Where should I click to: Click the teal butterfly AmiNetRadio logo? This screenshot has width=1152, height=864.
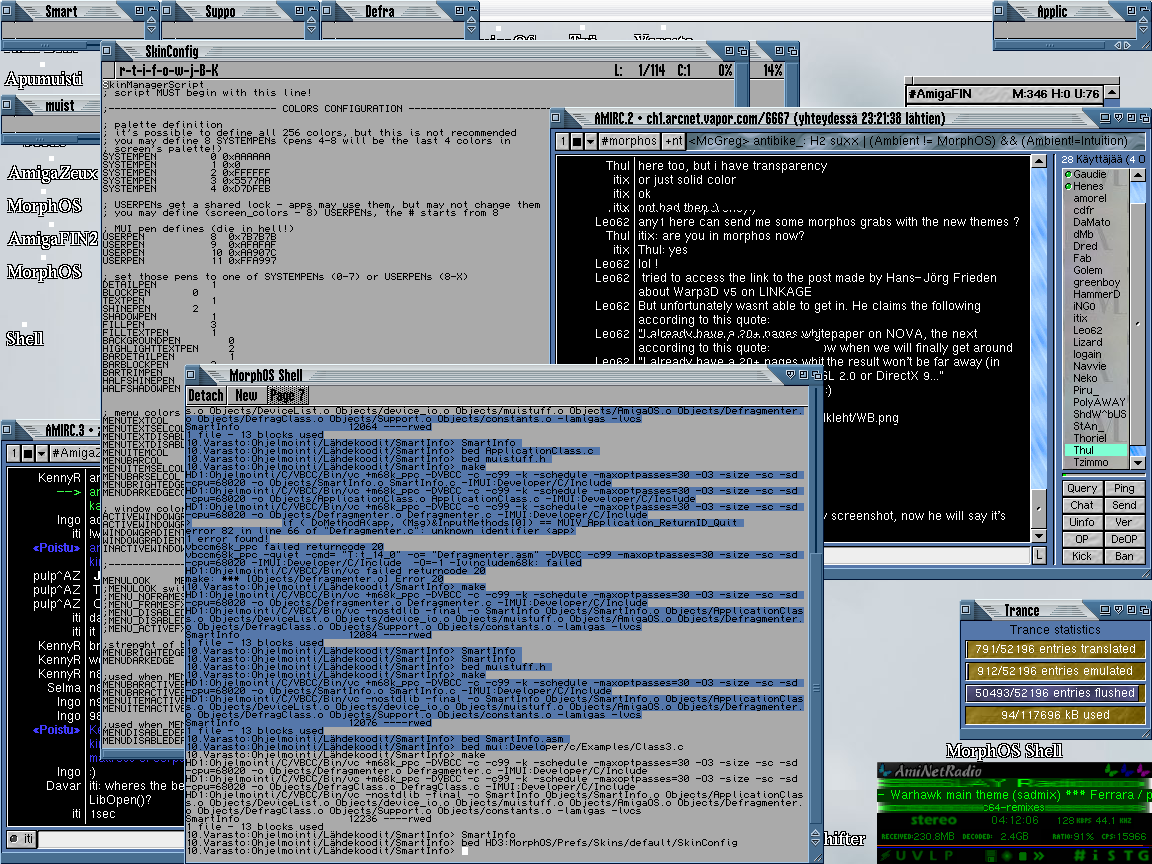pos(885,771)
